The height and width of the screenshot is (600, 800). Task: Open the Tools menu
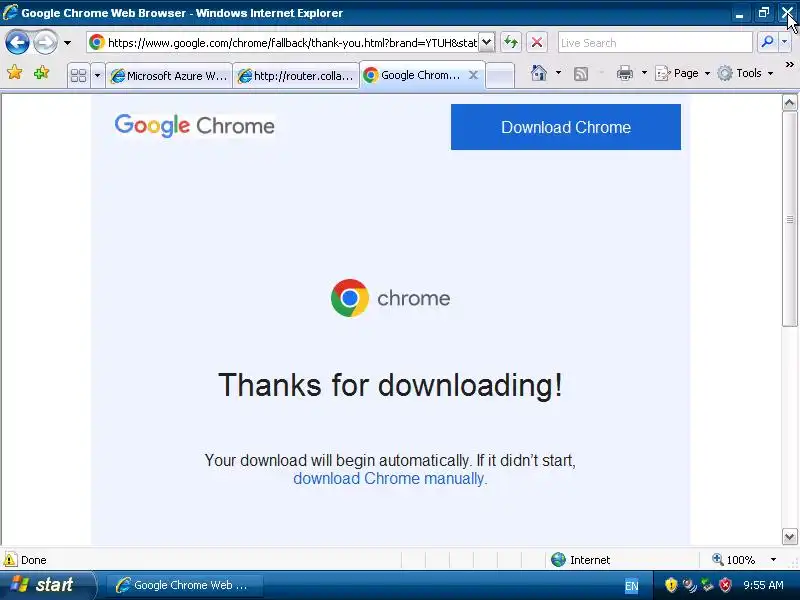click(x=745, y=73)
